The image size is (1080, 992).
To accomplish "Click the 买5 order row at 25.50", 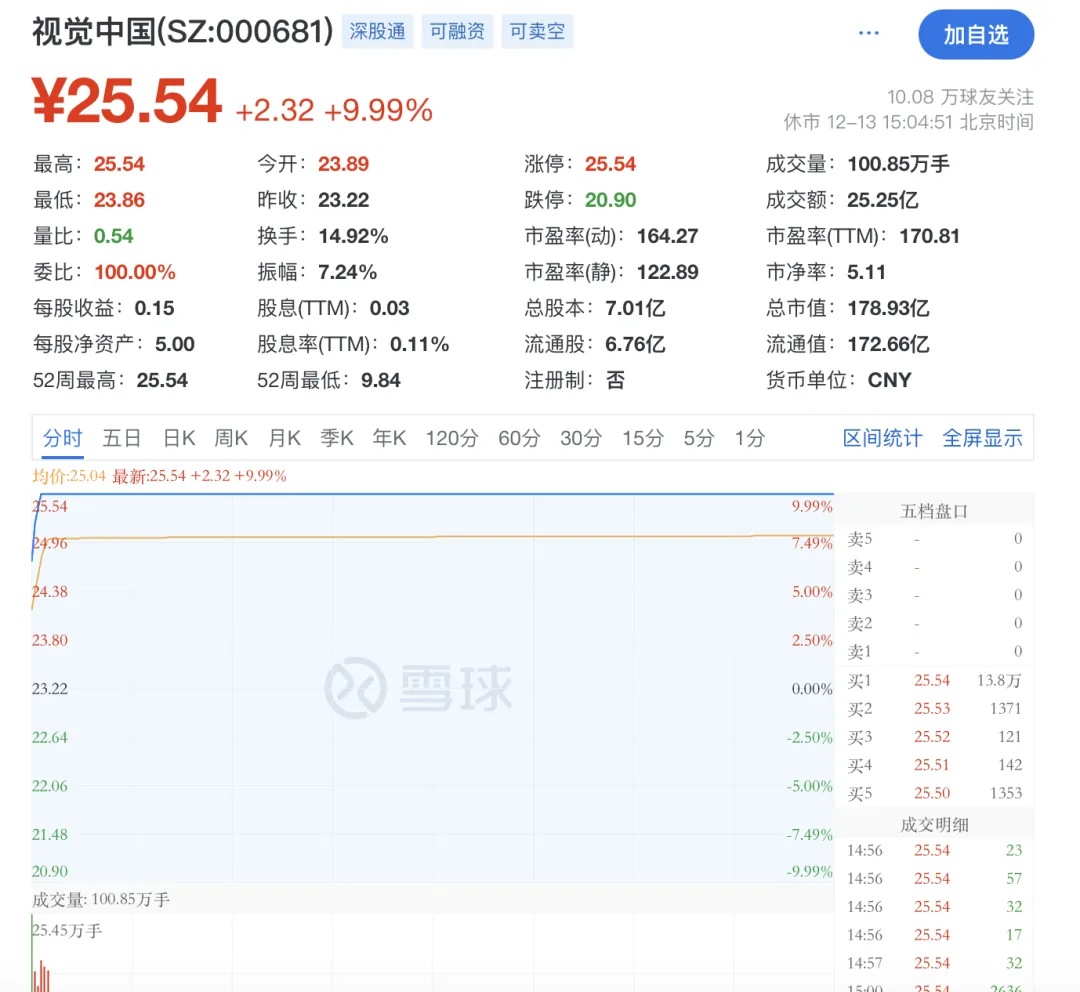I will [x=935, y=794].
